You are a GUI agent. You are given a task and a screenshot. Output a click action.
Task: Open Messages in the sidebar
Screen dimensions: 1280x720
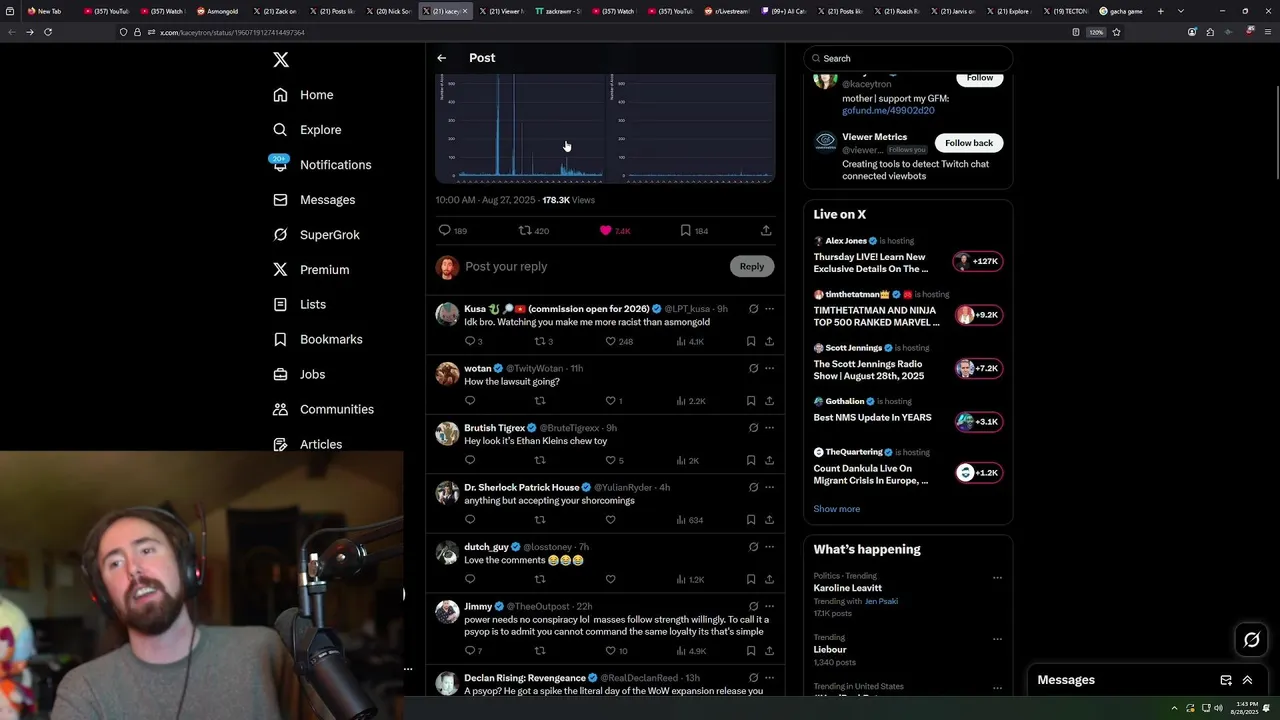(315, 200)
